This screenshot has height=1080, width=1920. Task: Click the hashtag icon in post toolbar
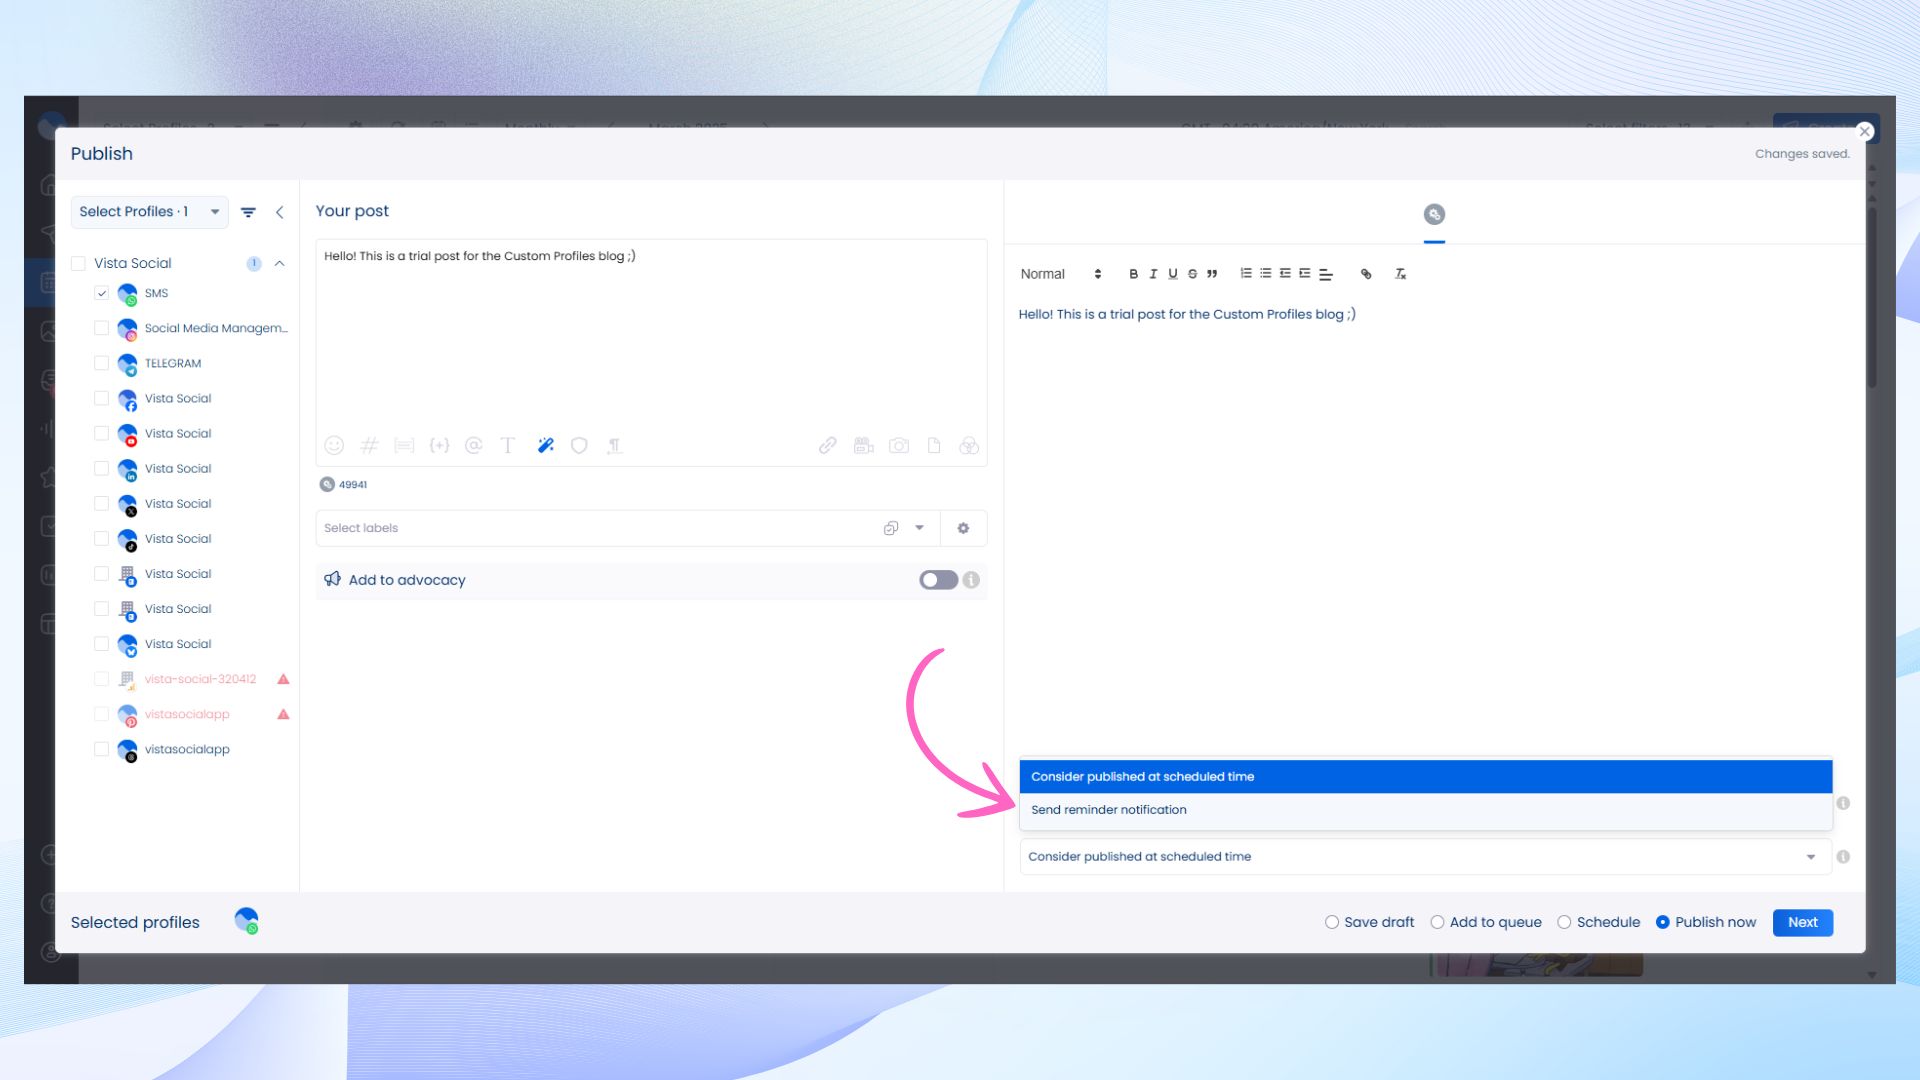pyautogui.click(x=369, y=446)
